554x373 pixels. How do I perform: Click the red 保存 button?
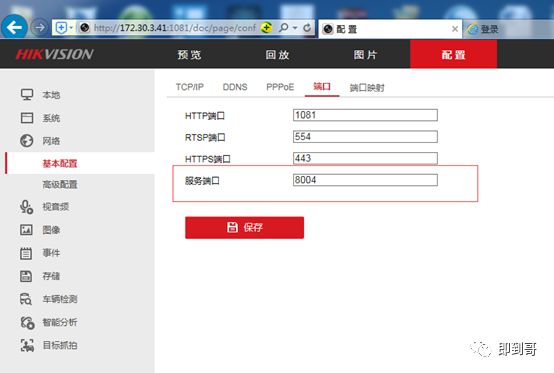tap(244, 227)
